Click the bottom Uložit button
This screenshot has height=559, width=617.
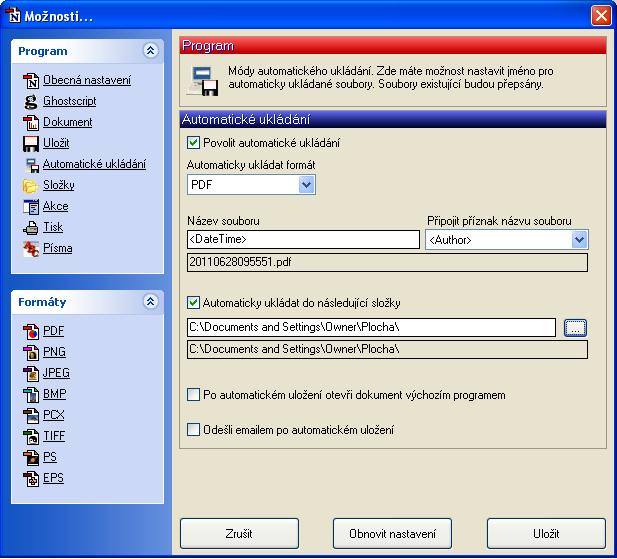(546, 534)
